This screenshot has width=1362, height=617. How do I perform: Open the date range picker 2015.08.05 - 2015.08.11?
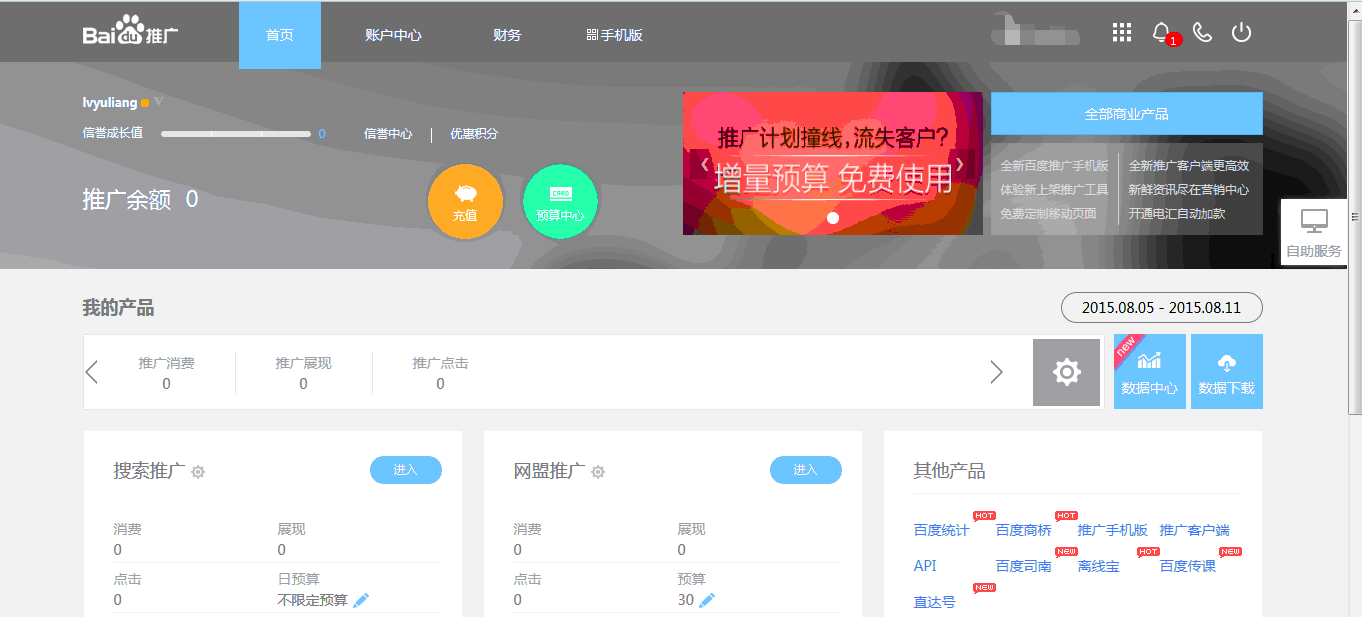point(1161,308)
